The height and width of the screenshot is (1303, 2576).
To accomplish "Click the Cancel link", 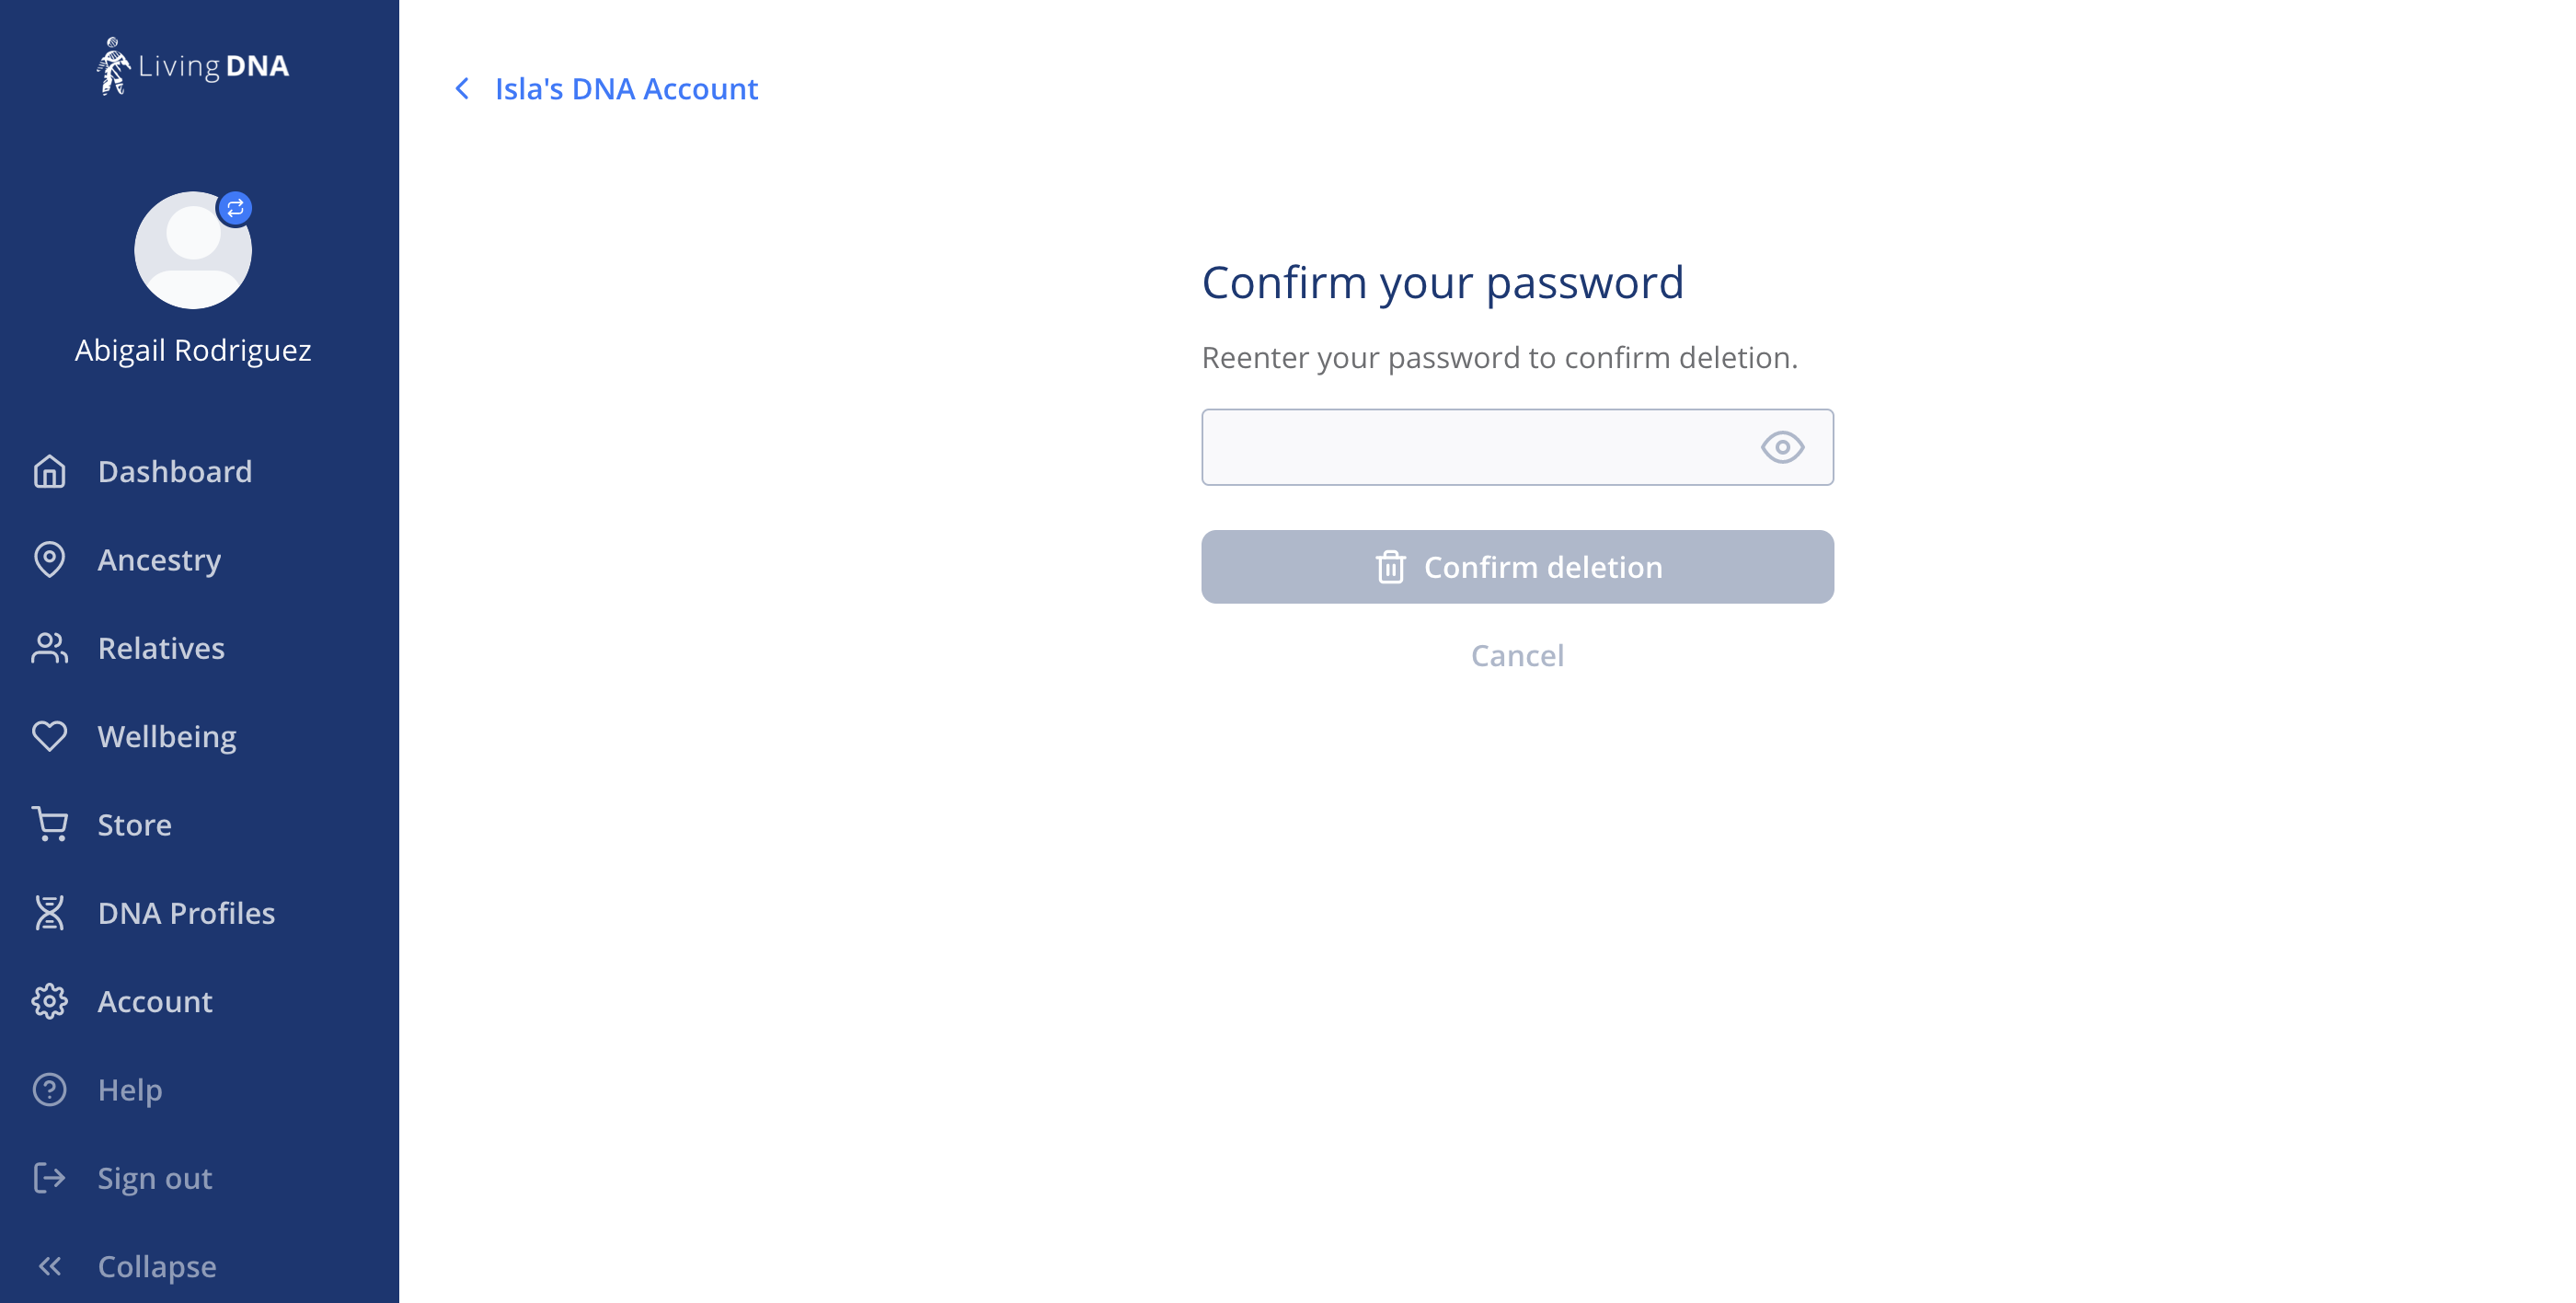I will point(1517,655).
